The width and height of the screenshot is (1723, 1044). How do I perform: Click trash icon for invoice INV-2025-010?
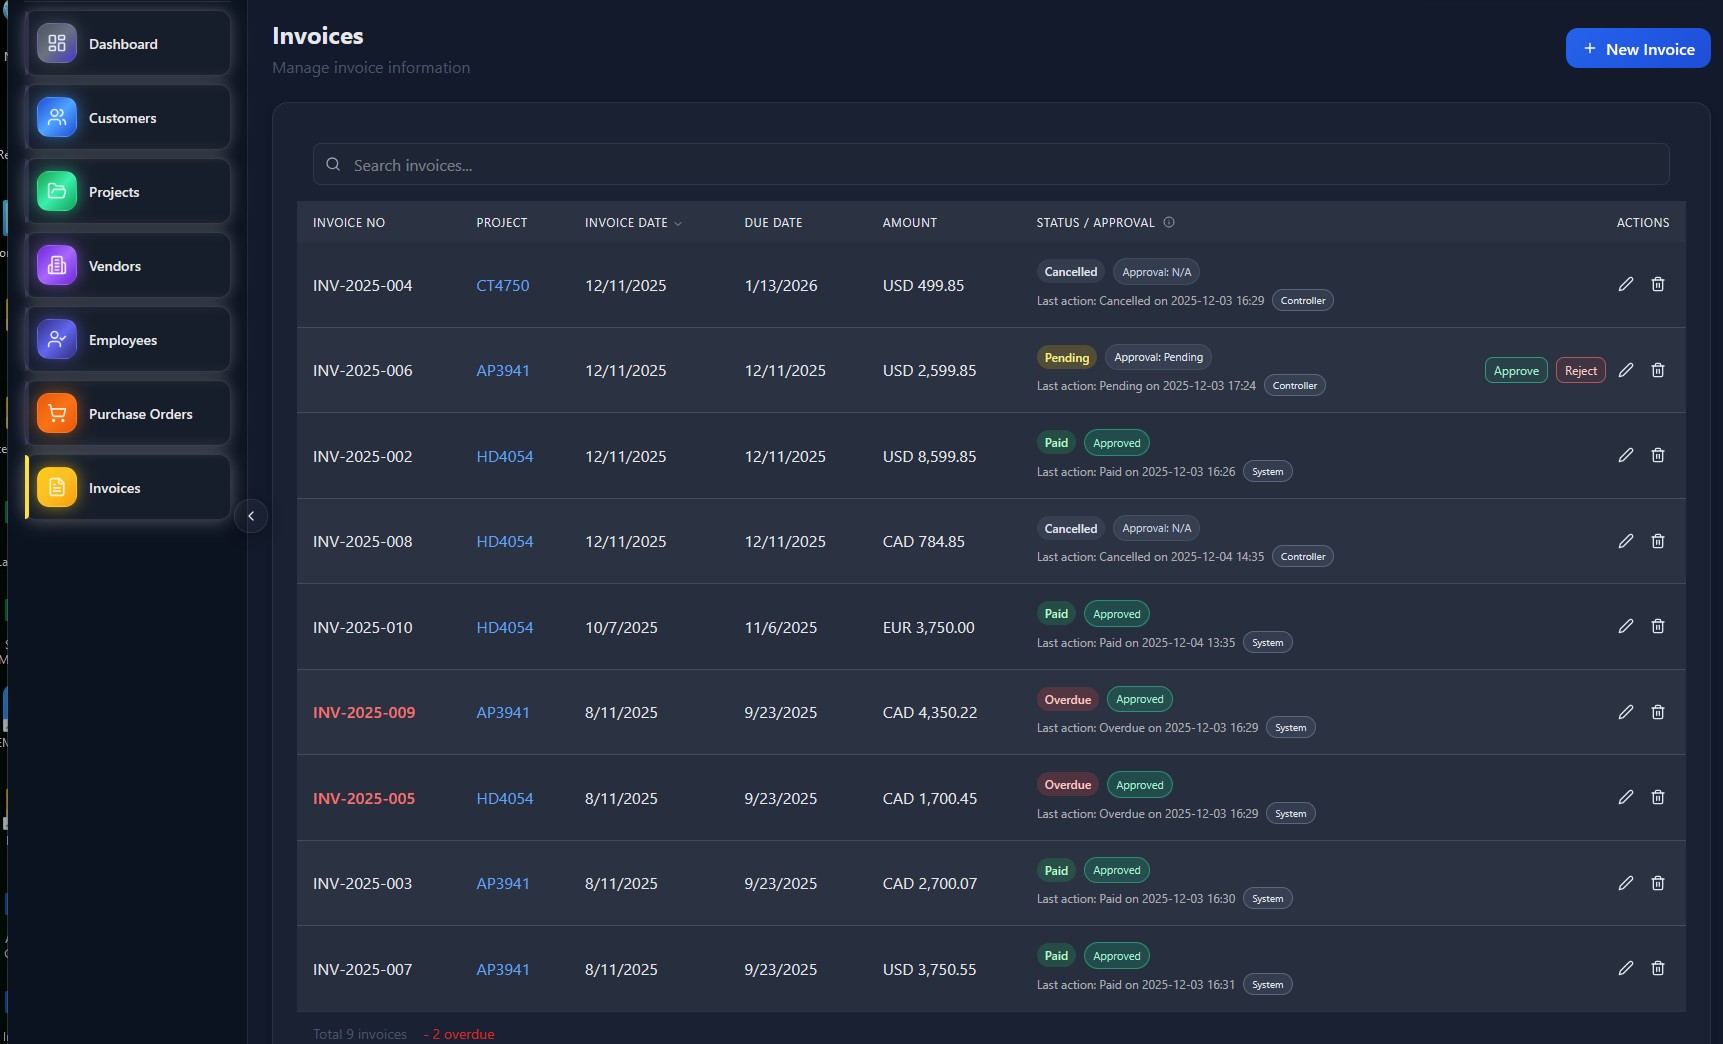1657,626
